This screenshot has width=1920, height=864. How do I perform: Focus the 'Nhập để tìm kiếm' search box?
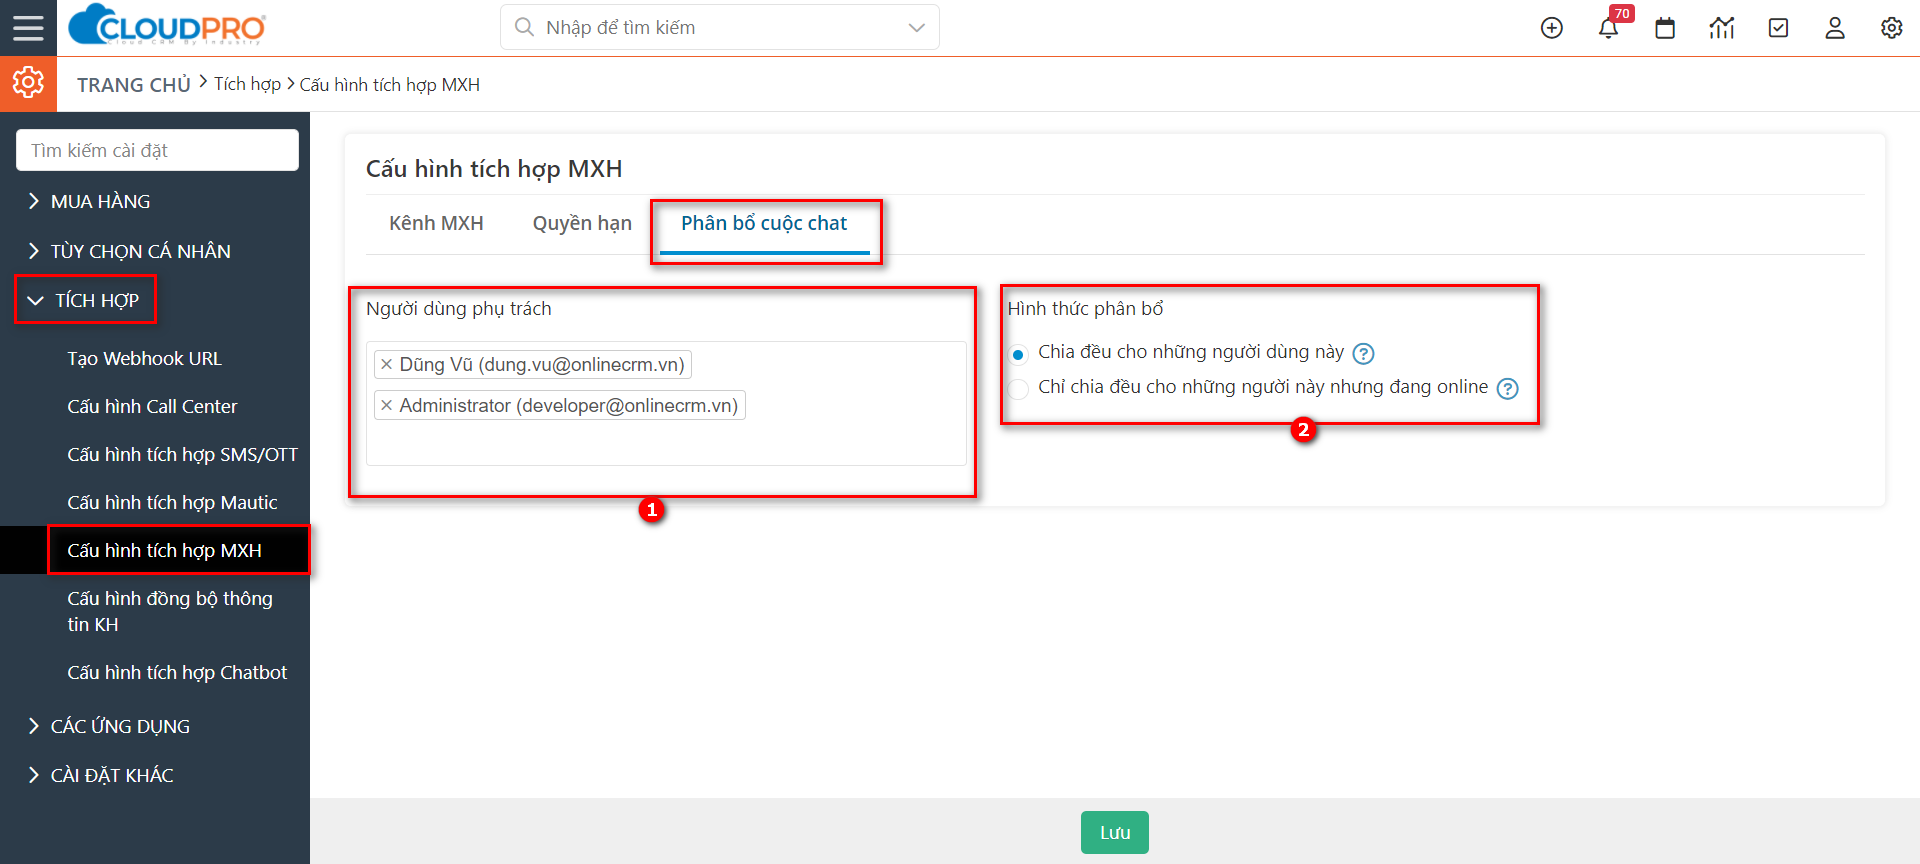(720, 27)
